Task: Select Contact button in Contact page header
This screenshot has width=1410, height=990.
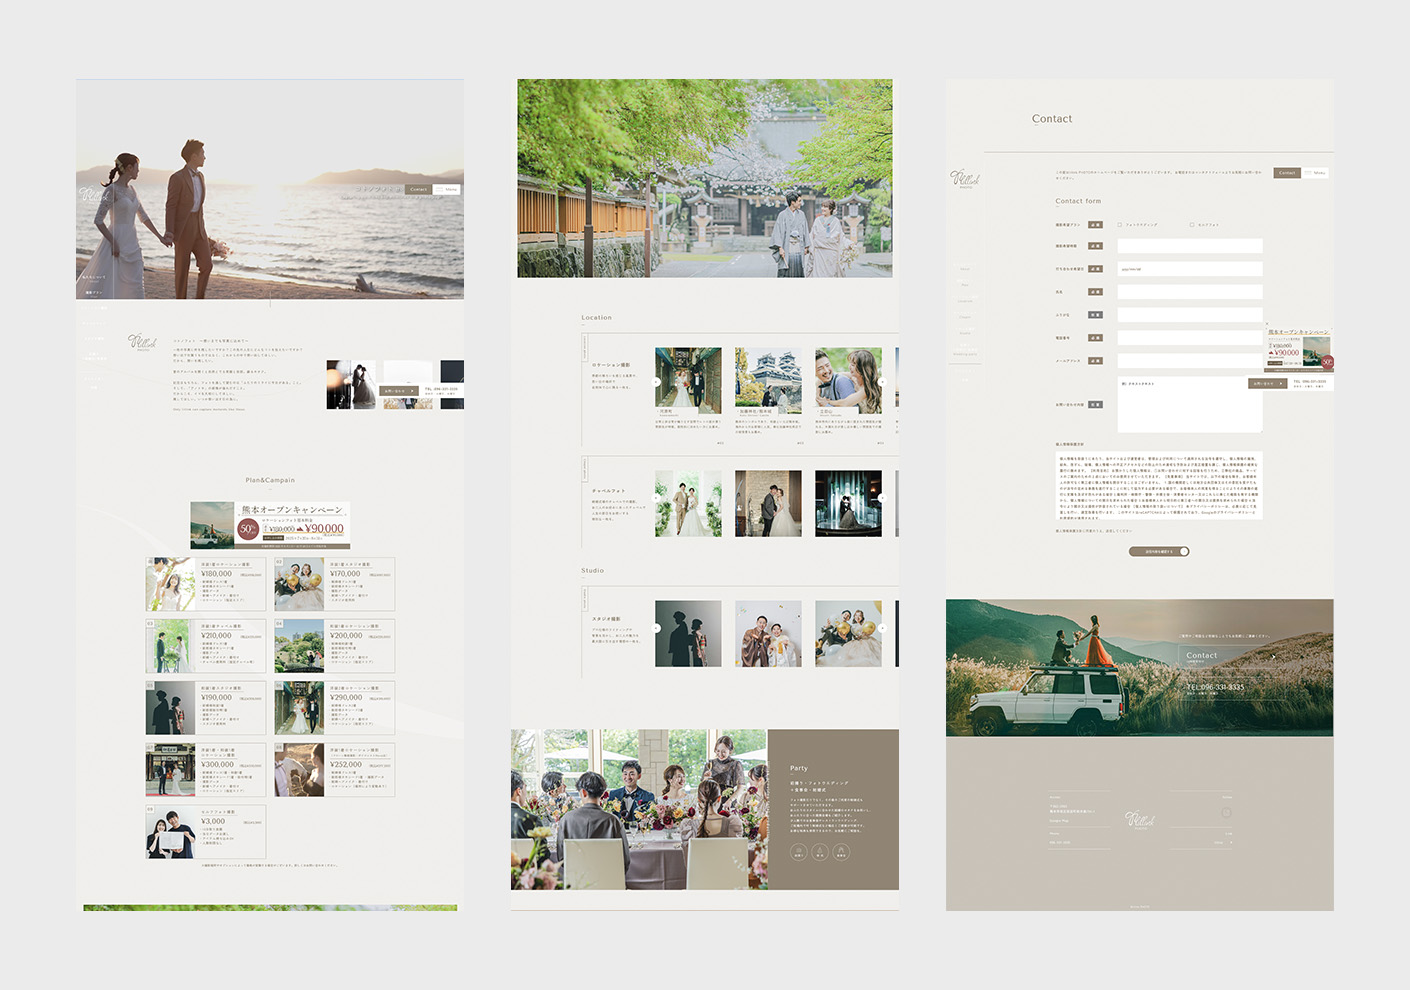Action: (x=1287, y=173)
